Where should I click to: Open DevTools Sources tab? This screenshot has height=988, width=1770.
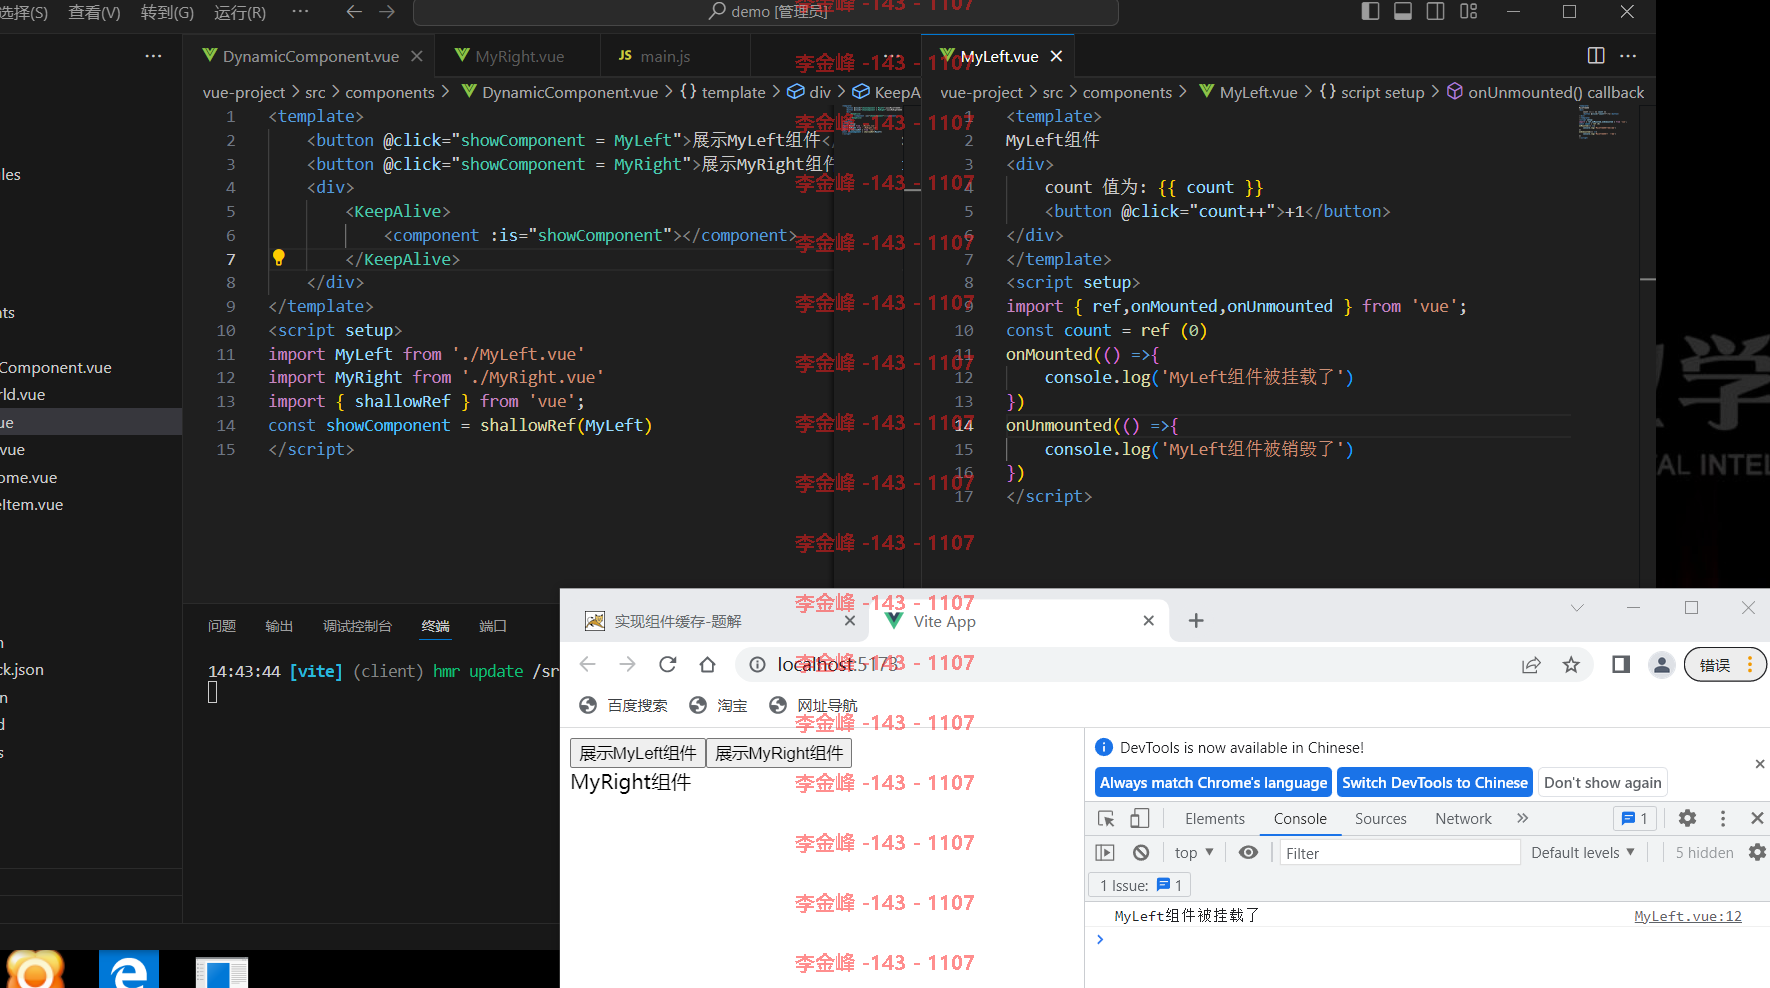point(1380,818)
